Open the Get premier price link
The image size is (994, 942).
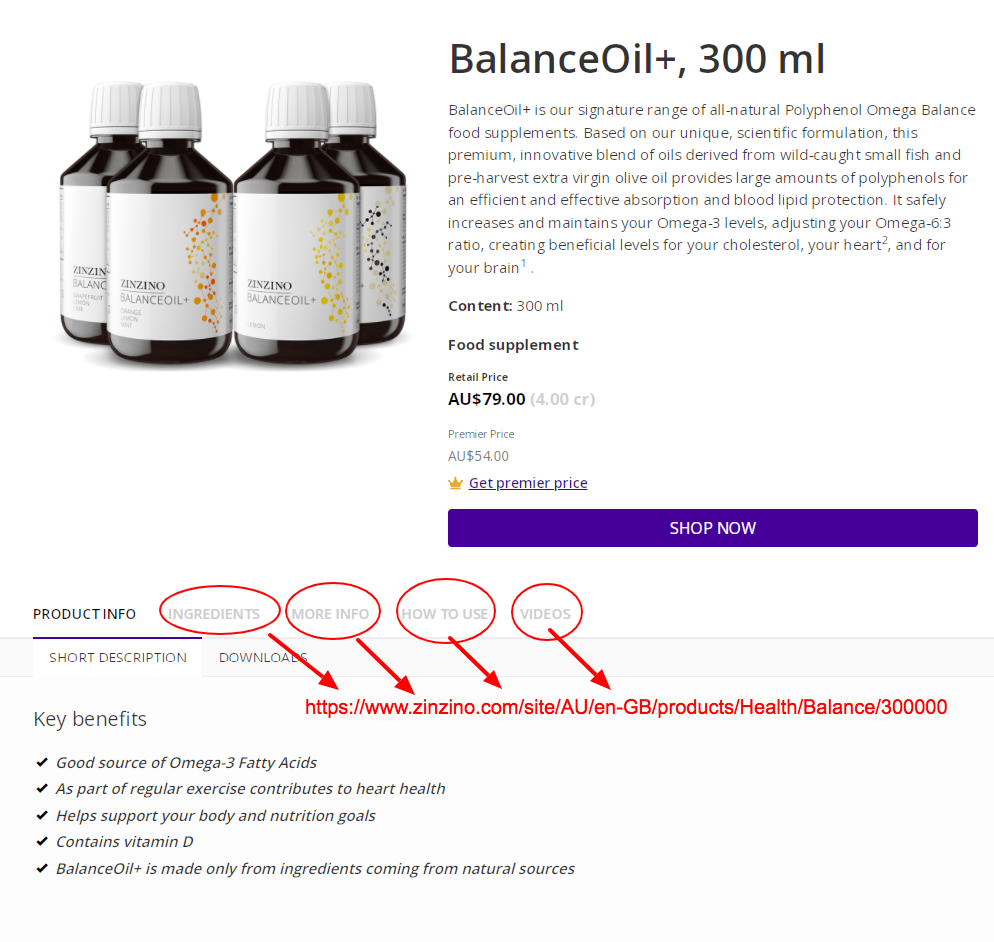(x=528, y=483)
